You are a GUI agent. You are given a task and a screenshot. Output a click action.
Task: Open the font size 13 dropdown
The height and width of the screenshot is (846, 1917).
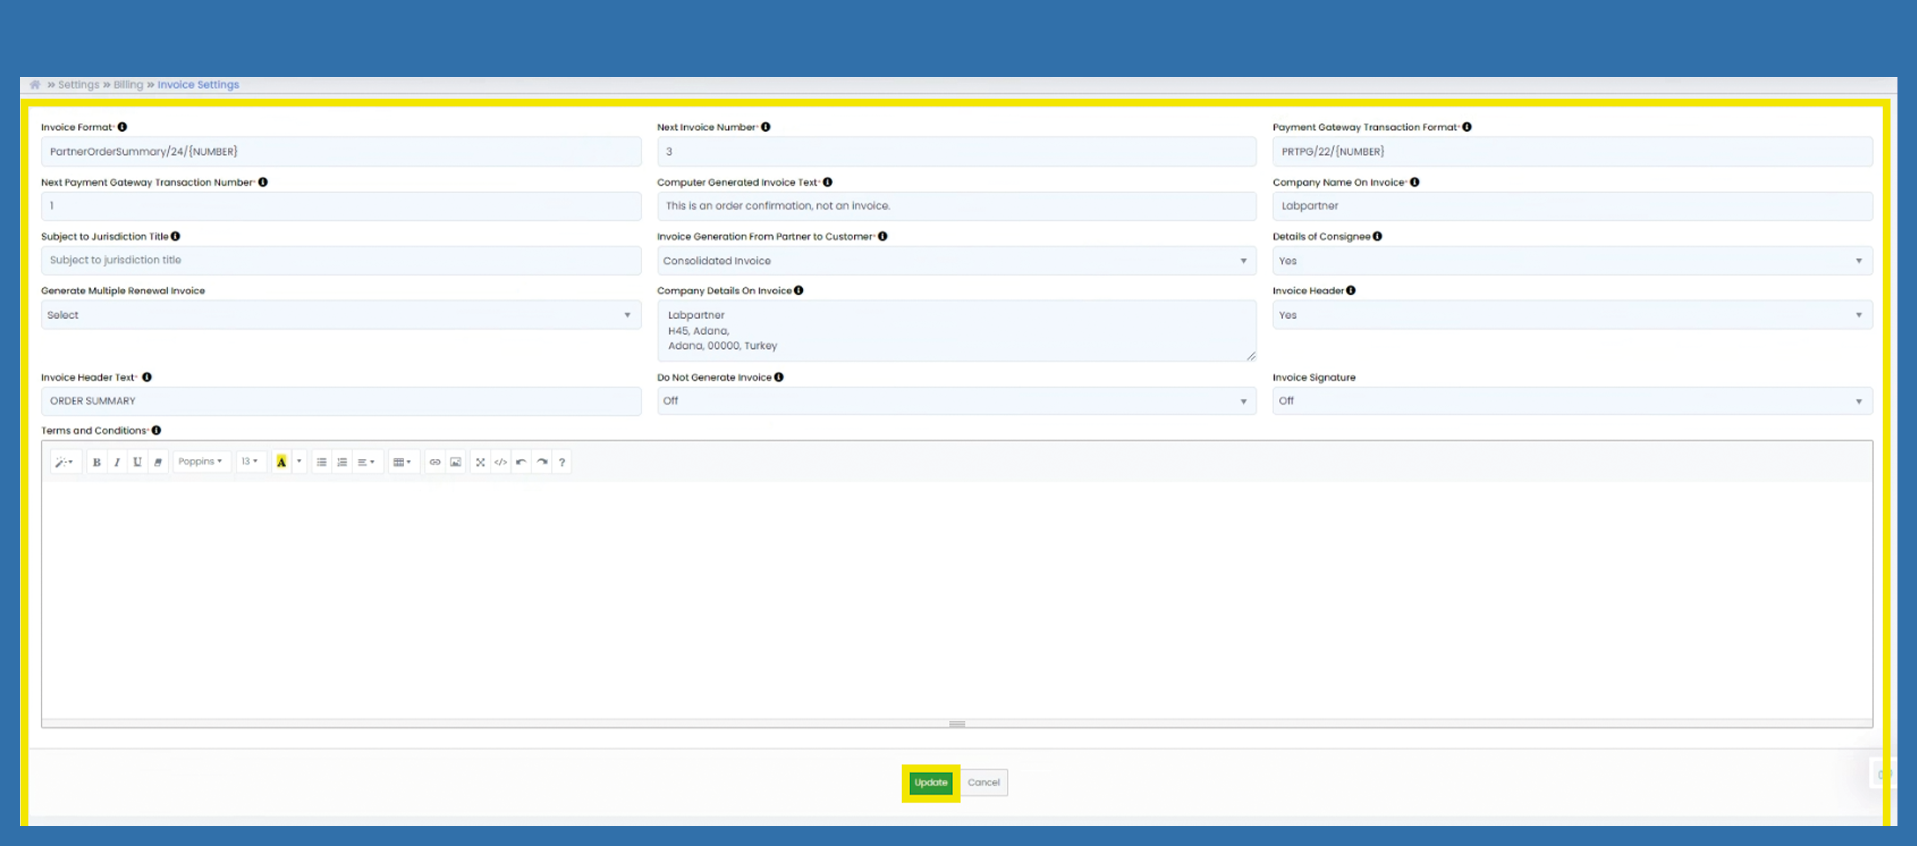pyautogui.click(x=249, y=462)
